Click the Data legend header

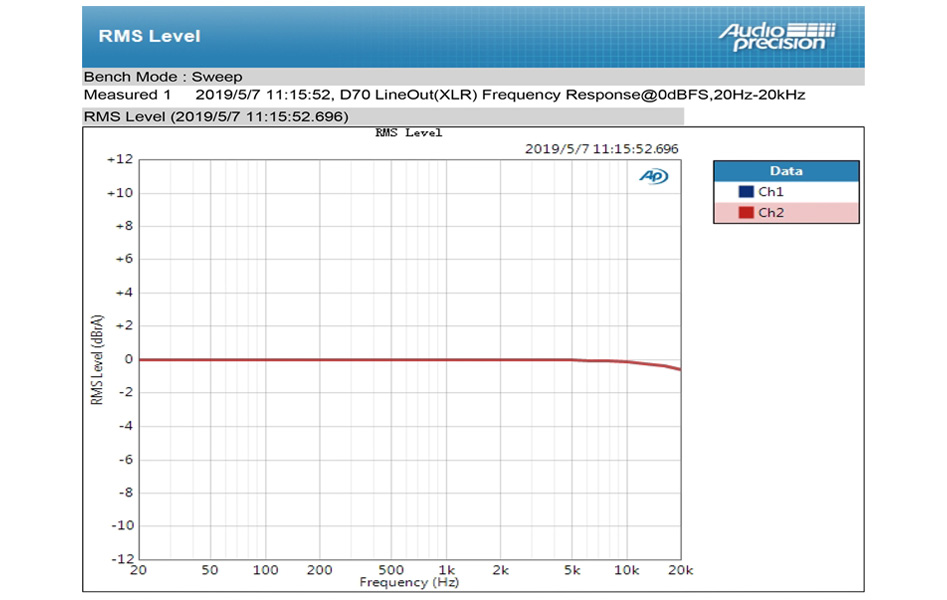(785, 171)
